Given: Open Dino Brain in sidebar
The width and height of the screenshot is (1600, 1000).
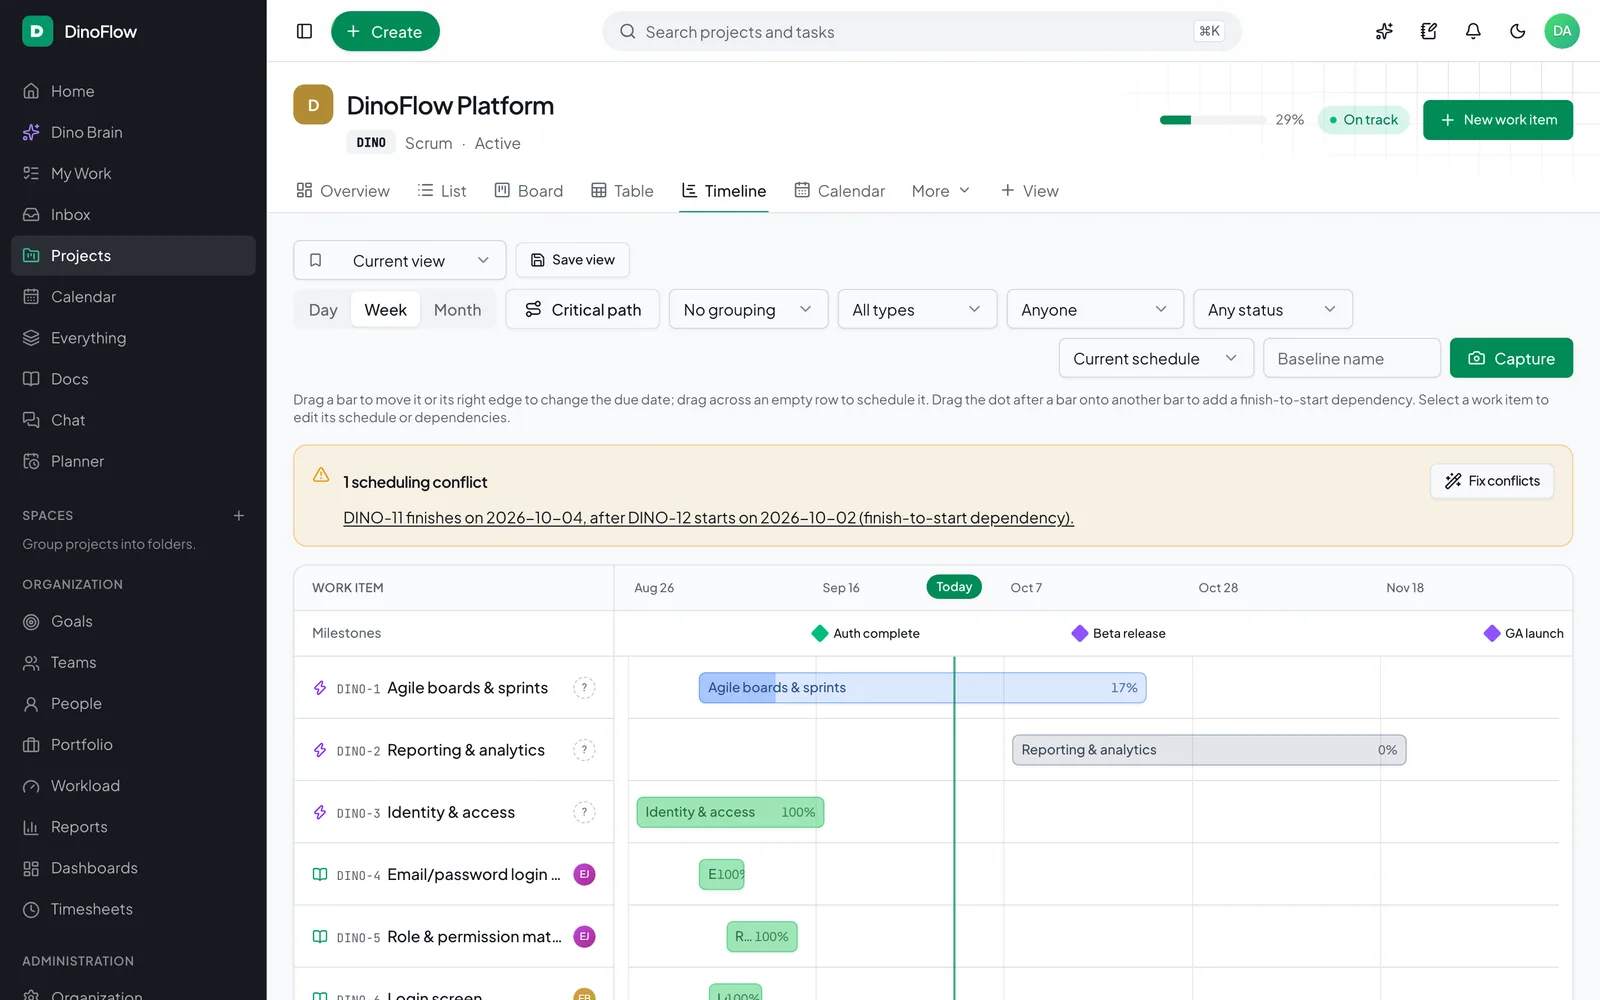Looking at the screenshot, I should [x=133, y=132].
